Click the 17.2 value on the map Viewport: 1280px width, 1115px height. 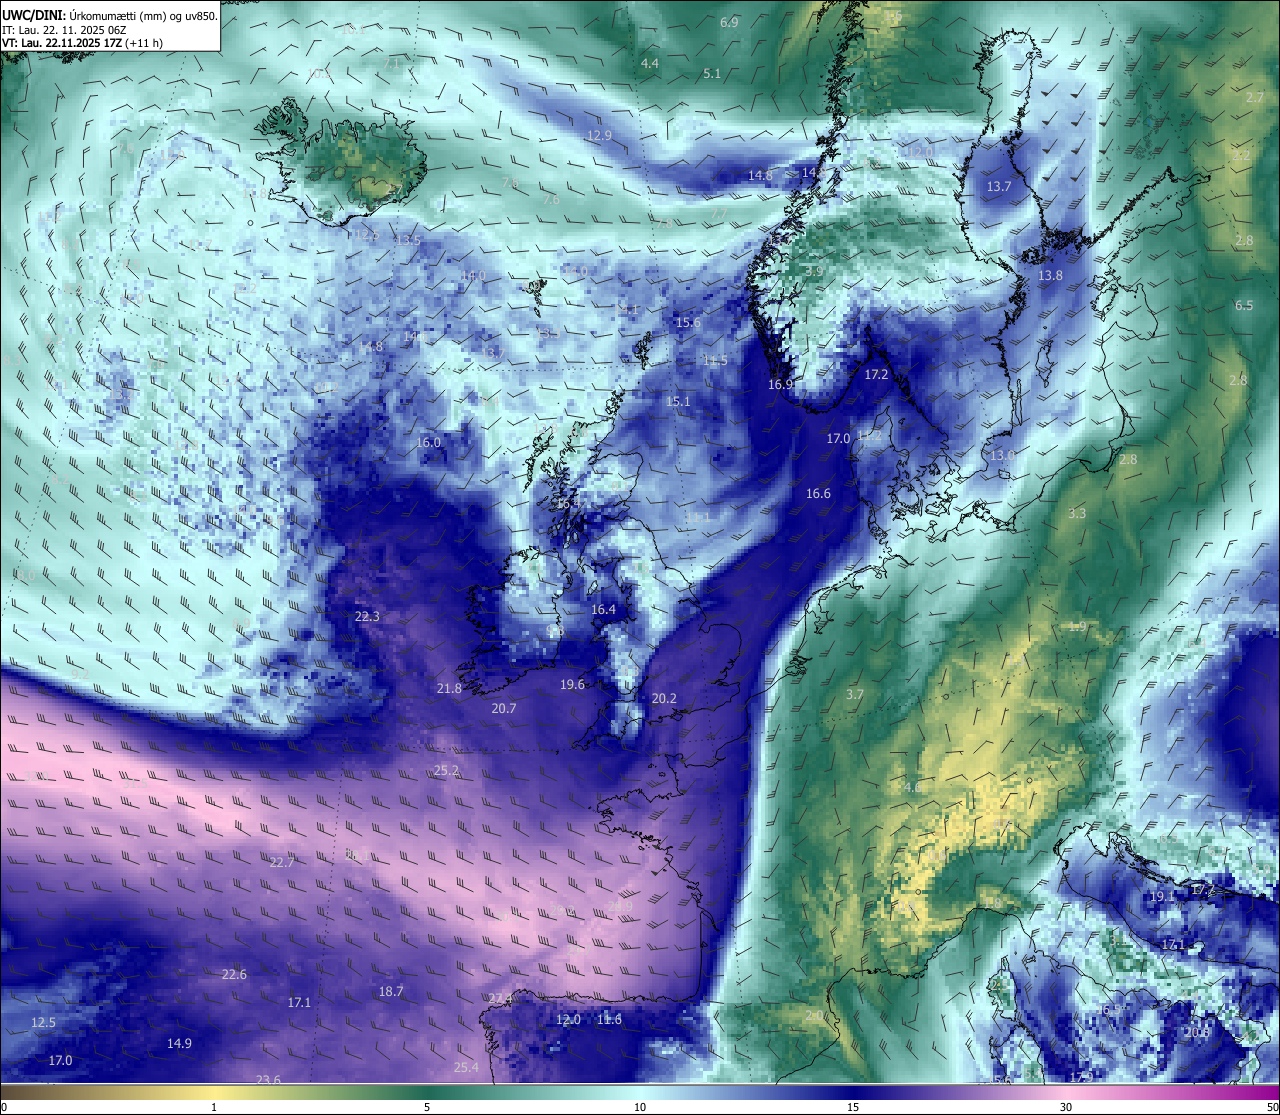[876, 374]
